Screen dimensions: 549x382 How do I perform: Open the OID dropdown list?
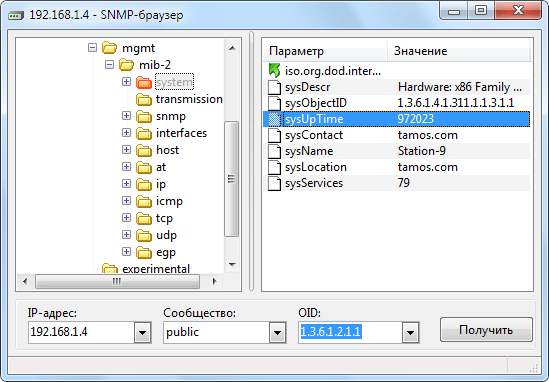[x=410, y=332]
